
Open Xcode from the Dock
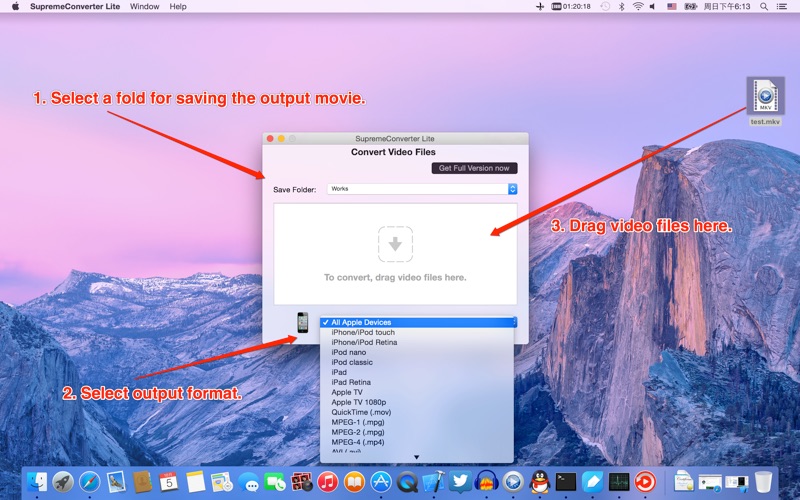tap(434, 482)
